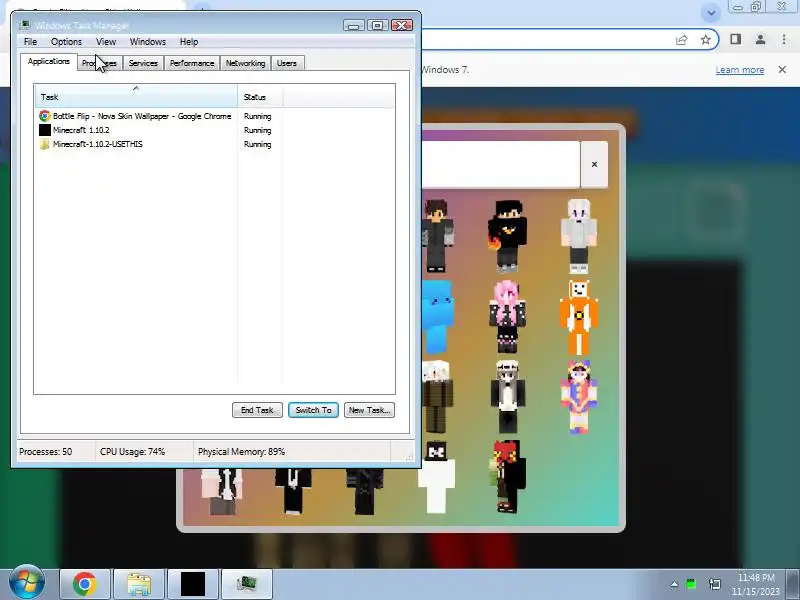Switch to the Minecraft window on the taskbar
800x600 pixels.
coord(193,584)
